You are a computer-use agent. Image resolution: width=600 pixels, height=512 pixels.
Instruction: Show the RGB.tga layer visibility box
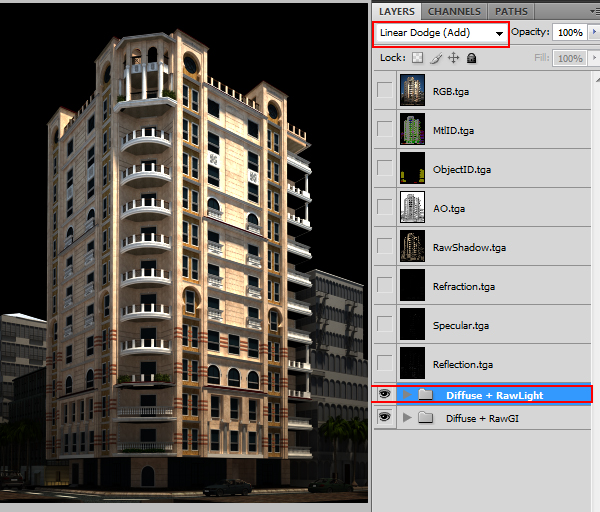[x=385, y=90]
